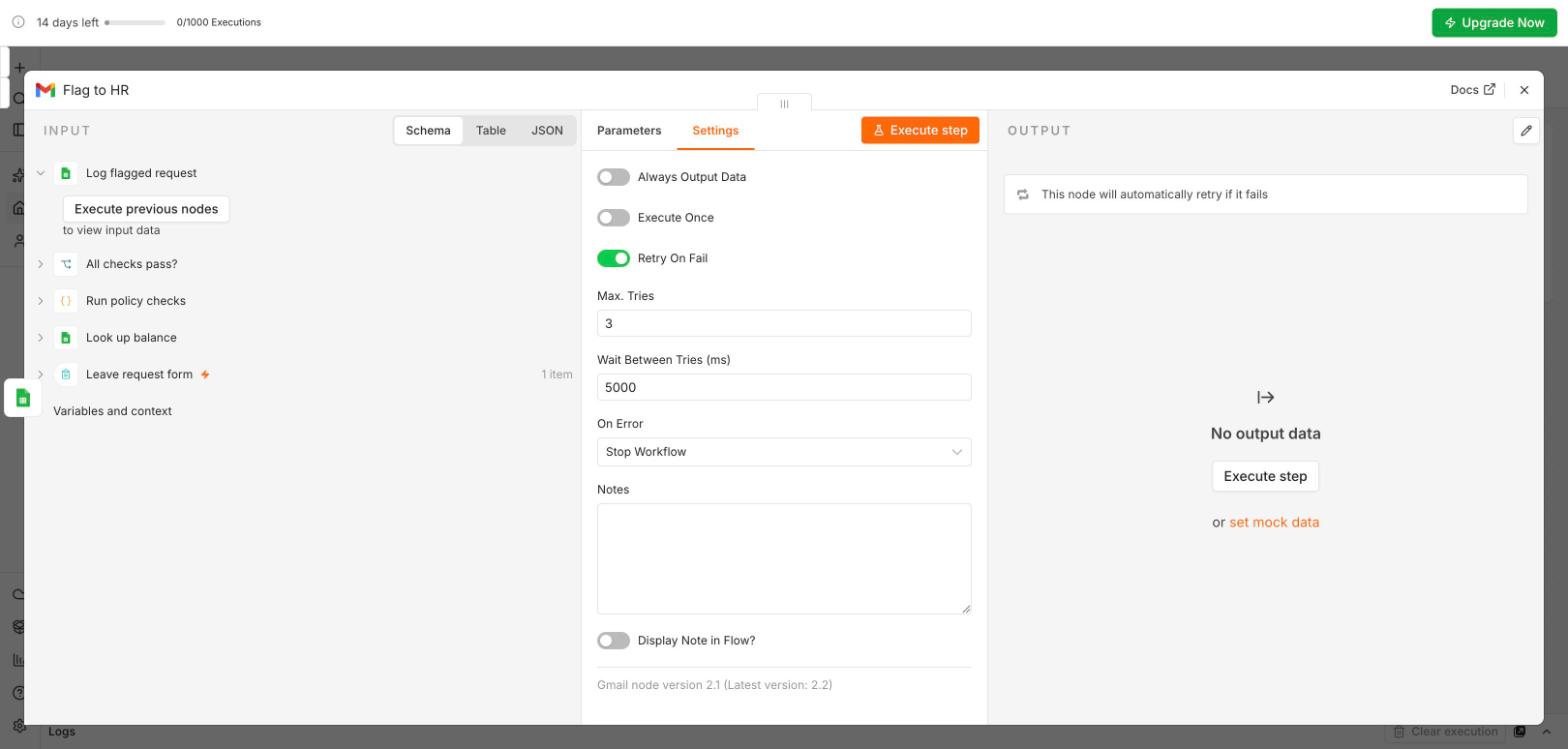Click the Google Sheets node icon on left edge
This screenshot has height=749, width=1568.
[x=23, y=398]
